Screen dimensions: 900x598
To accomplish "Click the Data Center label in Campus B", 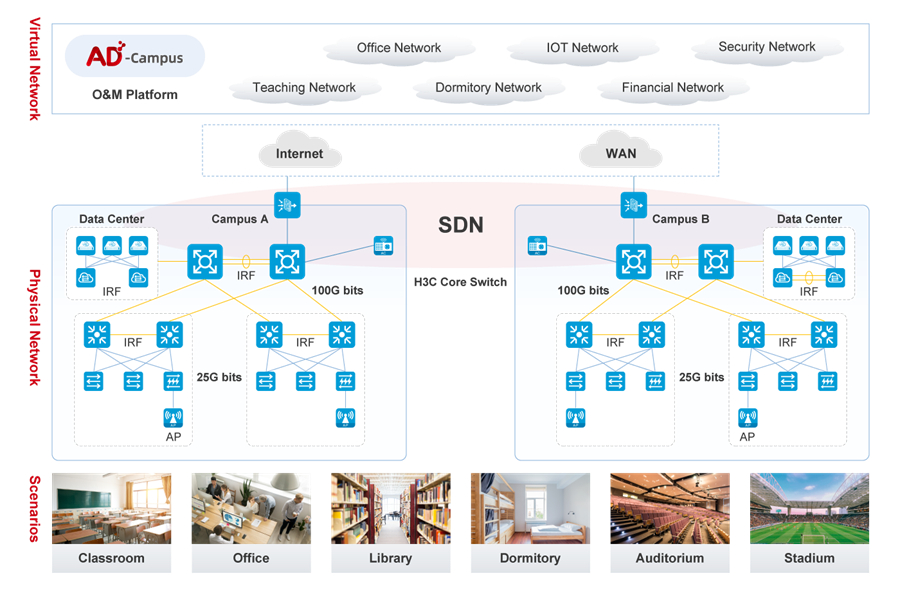I will pyautogui.click(x=809, y=219).
